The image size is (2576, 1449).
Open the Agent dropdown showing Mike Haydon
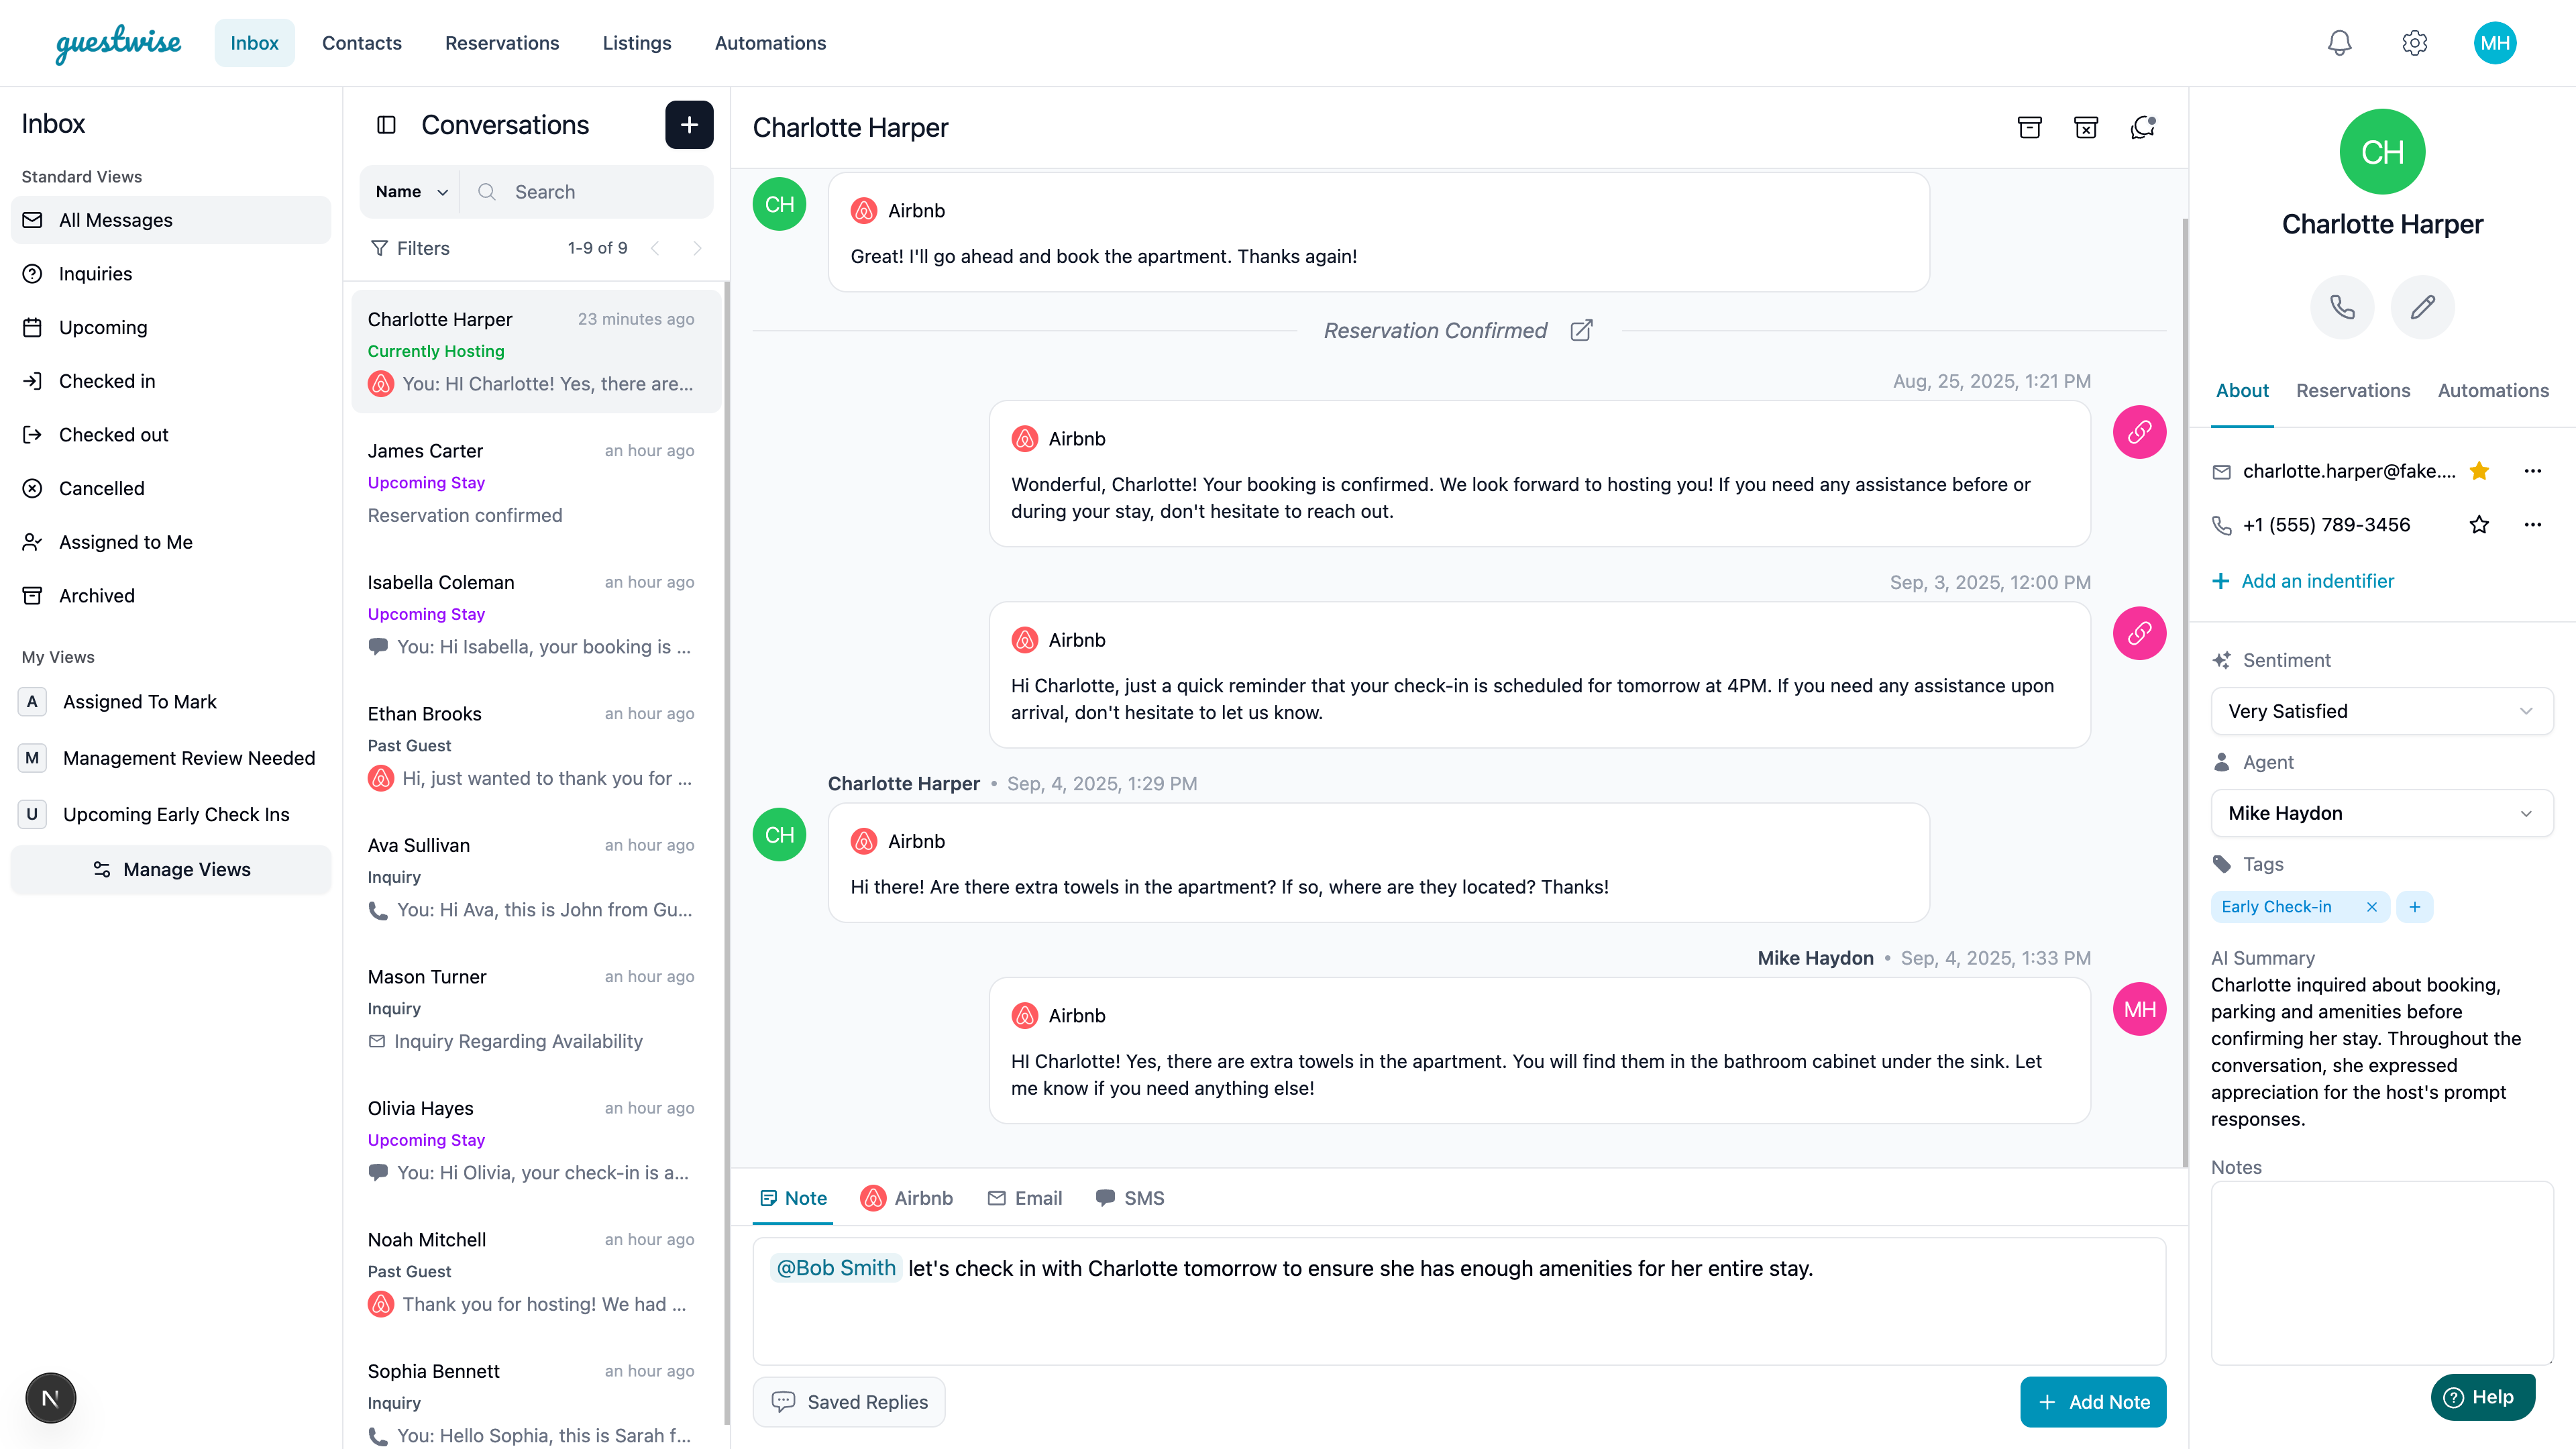(x=2382, y=813)
